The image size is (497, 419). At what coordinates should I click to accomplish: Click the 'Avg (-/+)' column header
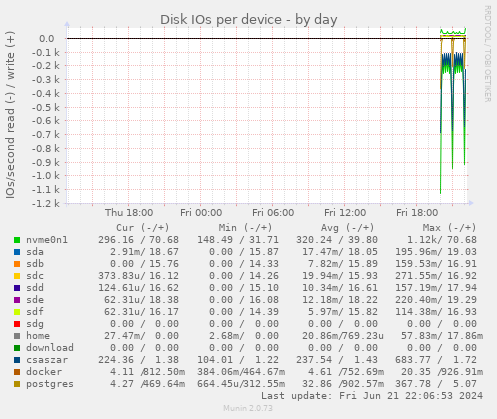click(347, 228)
